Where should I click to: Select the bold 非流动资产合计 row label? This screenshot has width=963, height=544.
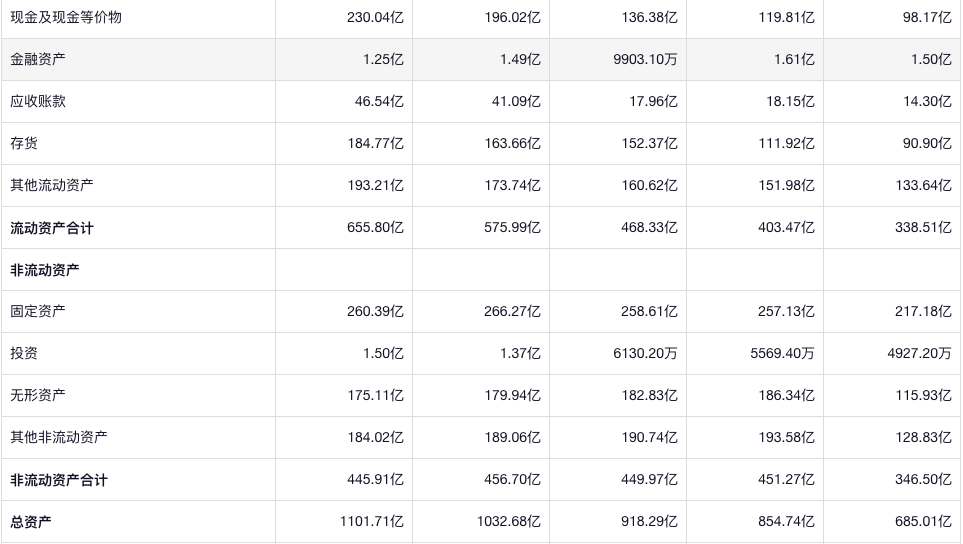[59, 480]
